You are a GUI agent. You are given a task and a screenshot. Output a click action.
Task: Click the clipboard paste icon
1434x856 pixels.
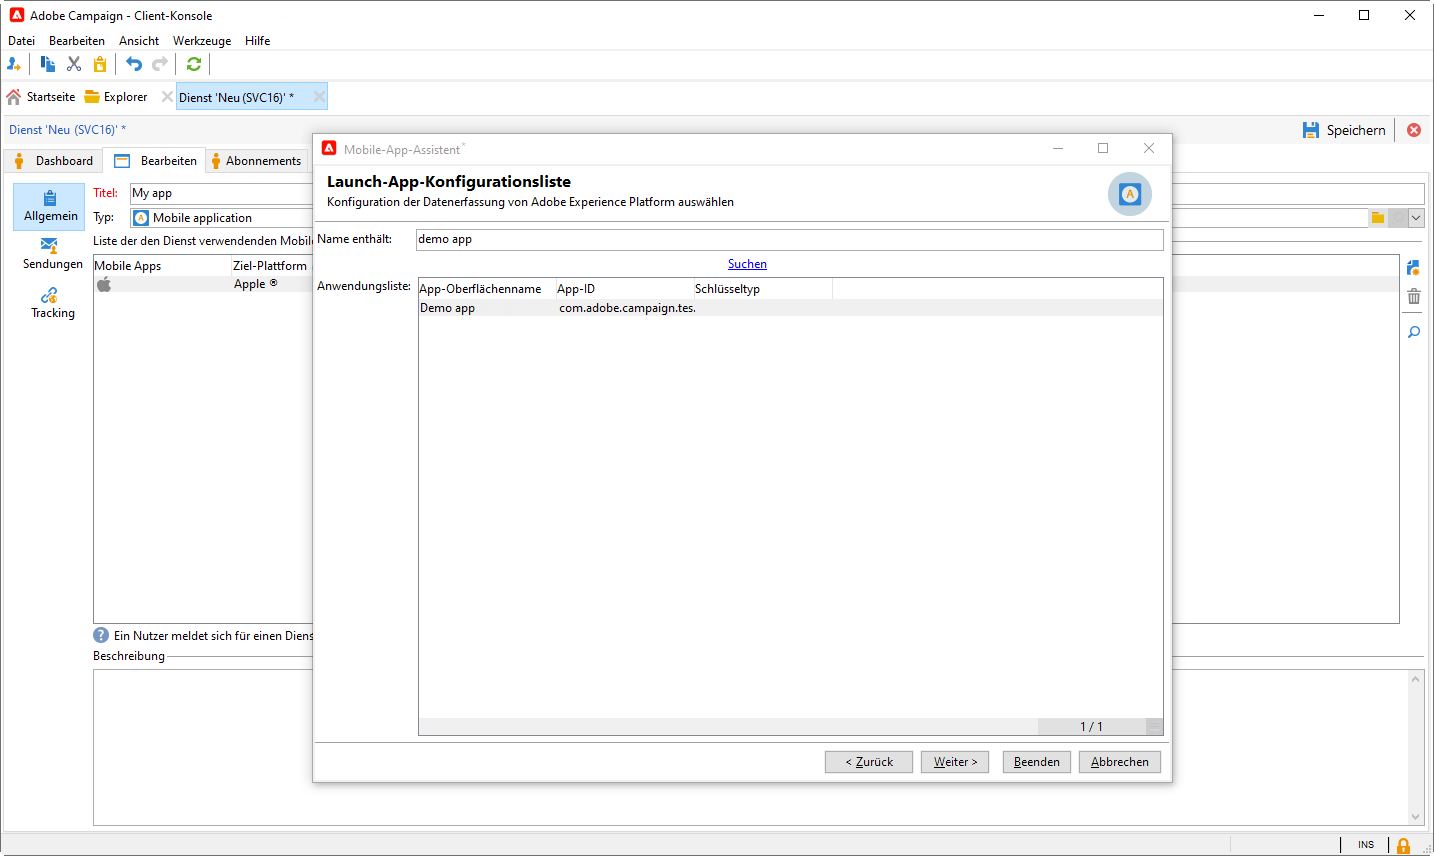(100, 64)
